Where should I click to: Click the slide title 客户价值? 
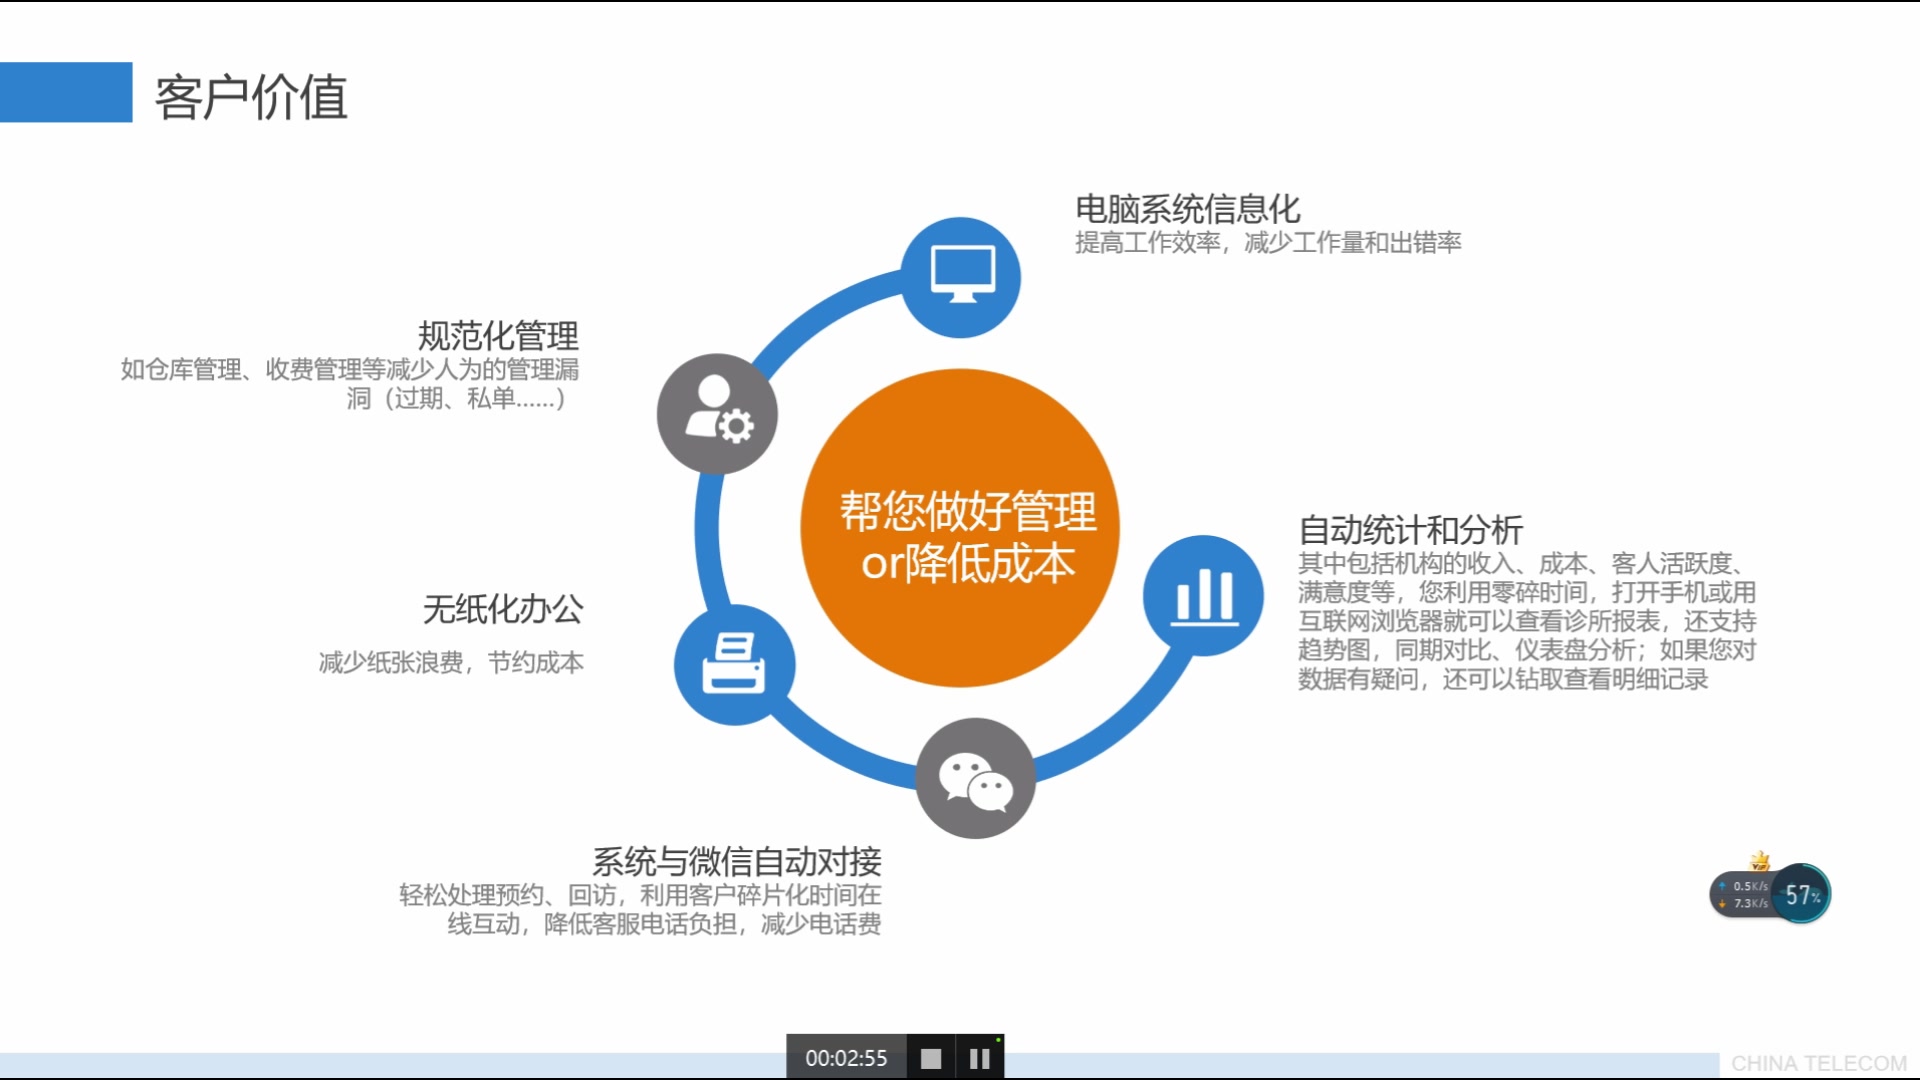click(251, 97)
